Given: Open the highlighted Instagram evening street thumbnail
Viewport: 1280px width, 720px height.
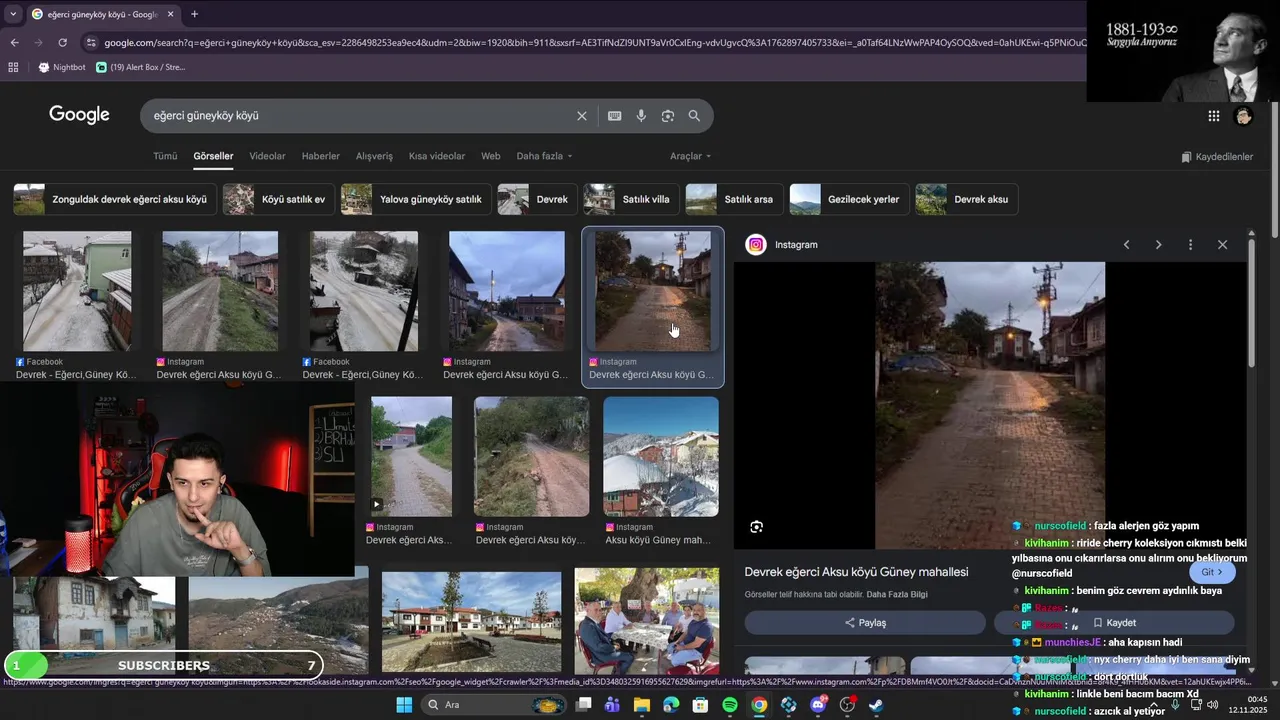Looking at the screenshot, I should click(x=653, y=291).
